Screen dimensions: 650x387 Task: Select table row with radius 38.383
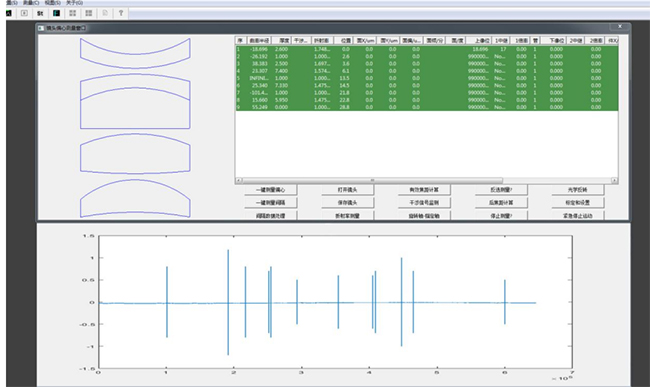pyautogui.click(x=427, y=63)
